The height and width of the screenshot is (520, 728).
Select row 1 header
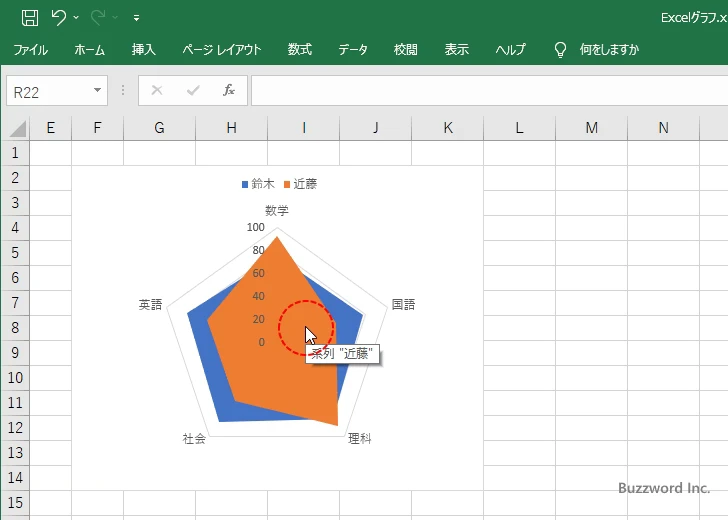pyautogui.click(x=15, y=153)
